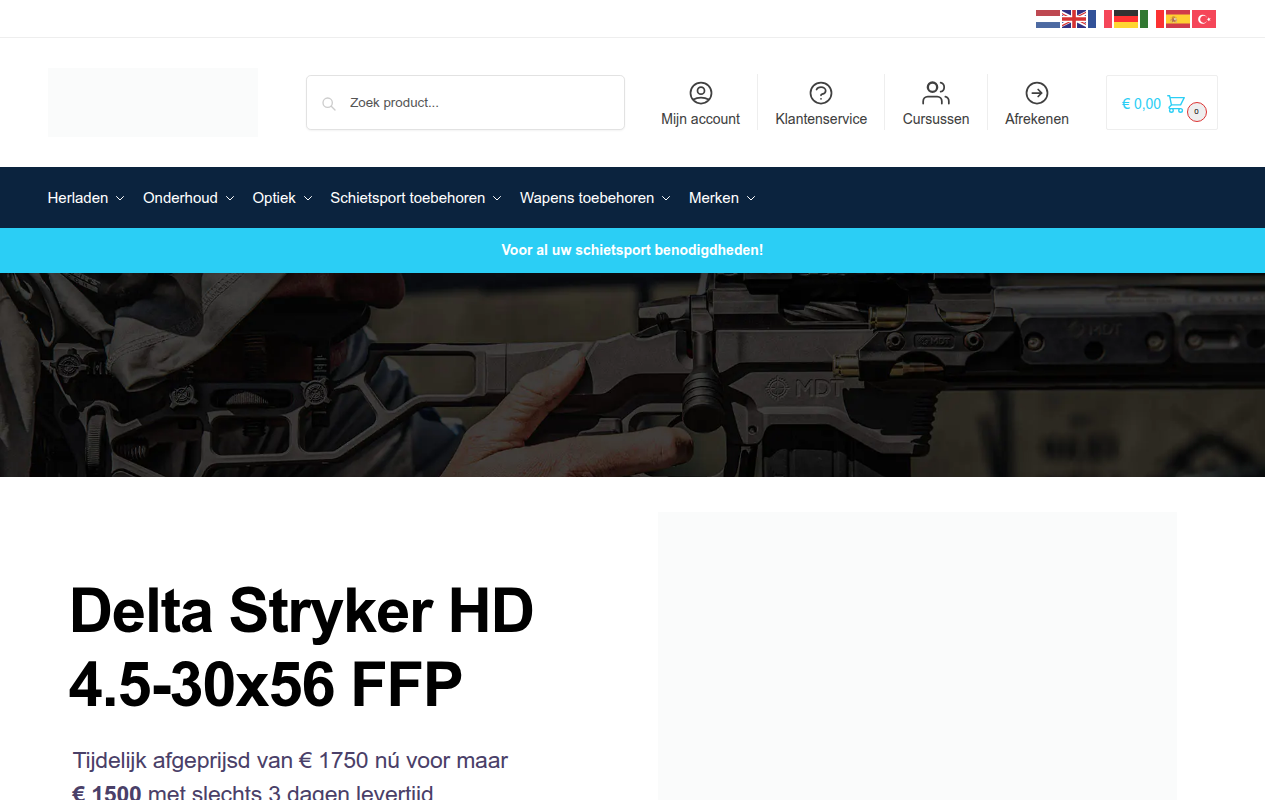The height and width of the screenshot is (800, 1280).
Task: Open the Wapens toebehoren menu
Action: (595, 198)
